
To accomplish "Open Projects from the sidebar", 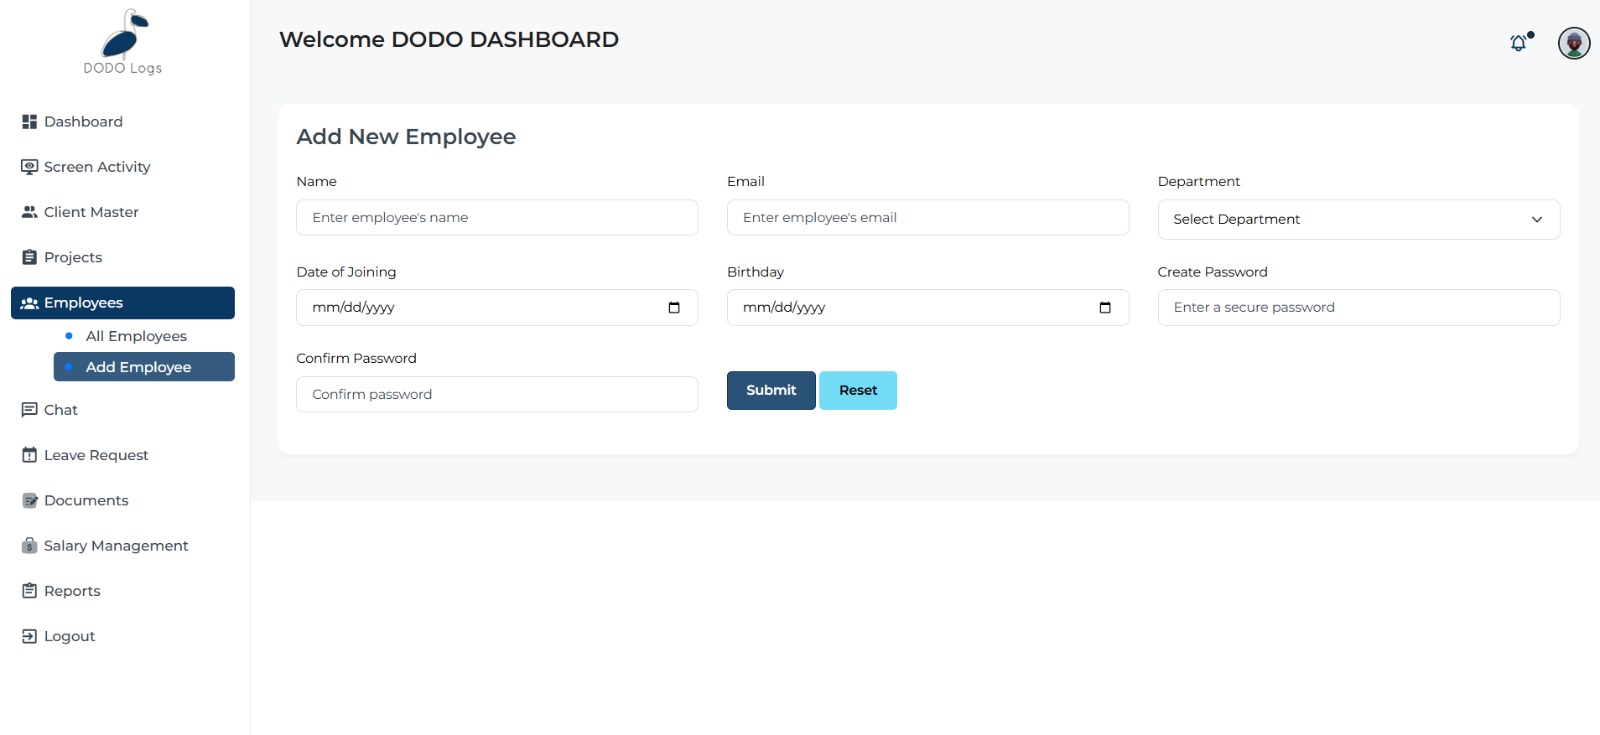I will (73, 258).
